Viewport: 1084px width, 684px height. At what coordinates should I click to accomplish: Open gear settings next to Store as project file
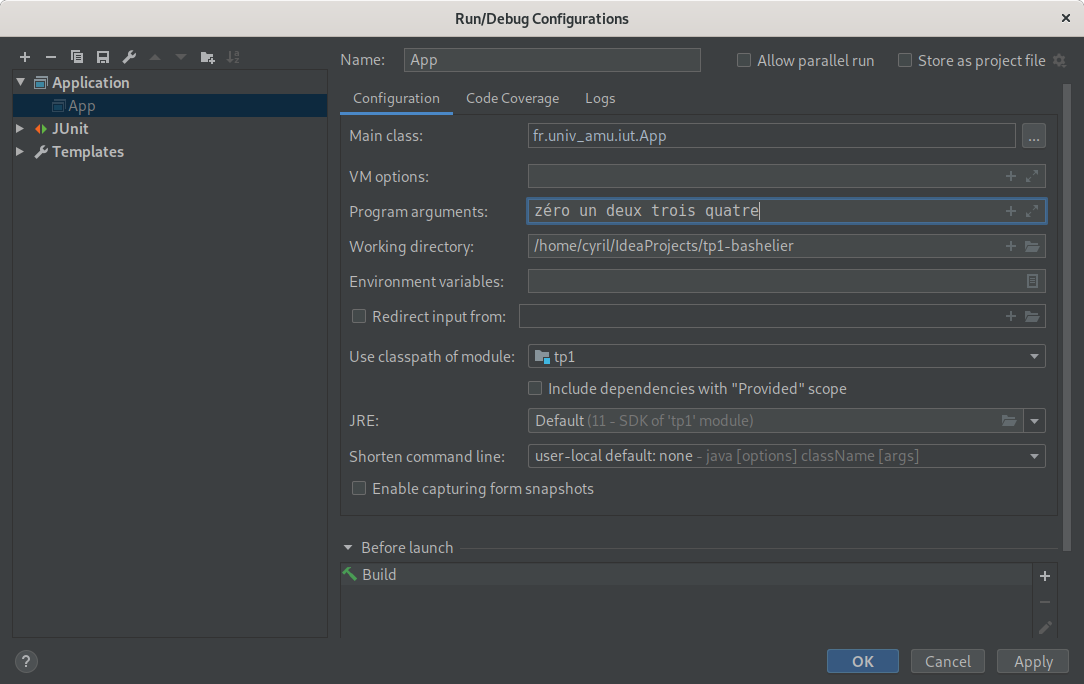pos(1059,61)
